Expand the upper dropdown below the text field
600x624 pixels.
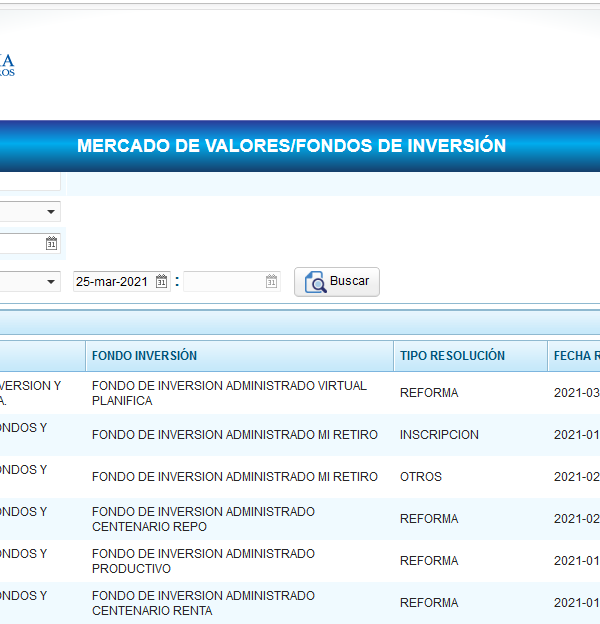(51, 212)
